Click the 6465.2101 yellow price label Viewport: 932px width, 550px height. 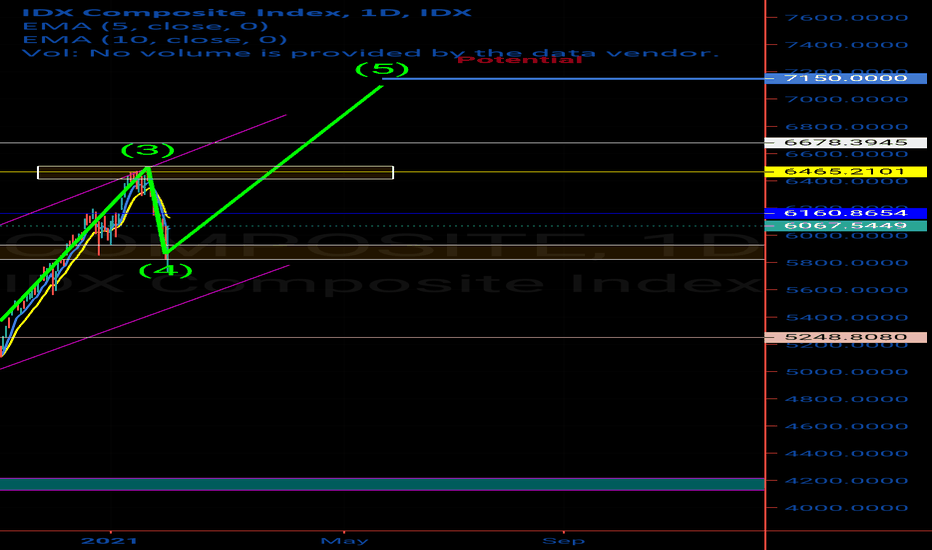(x=846, y=172)
